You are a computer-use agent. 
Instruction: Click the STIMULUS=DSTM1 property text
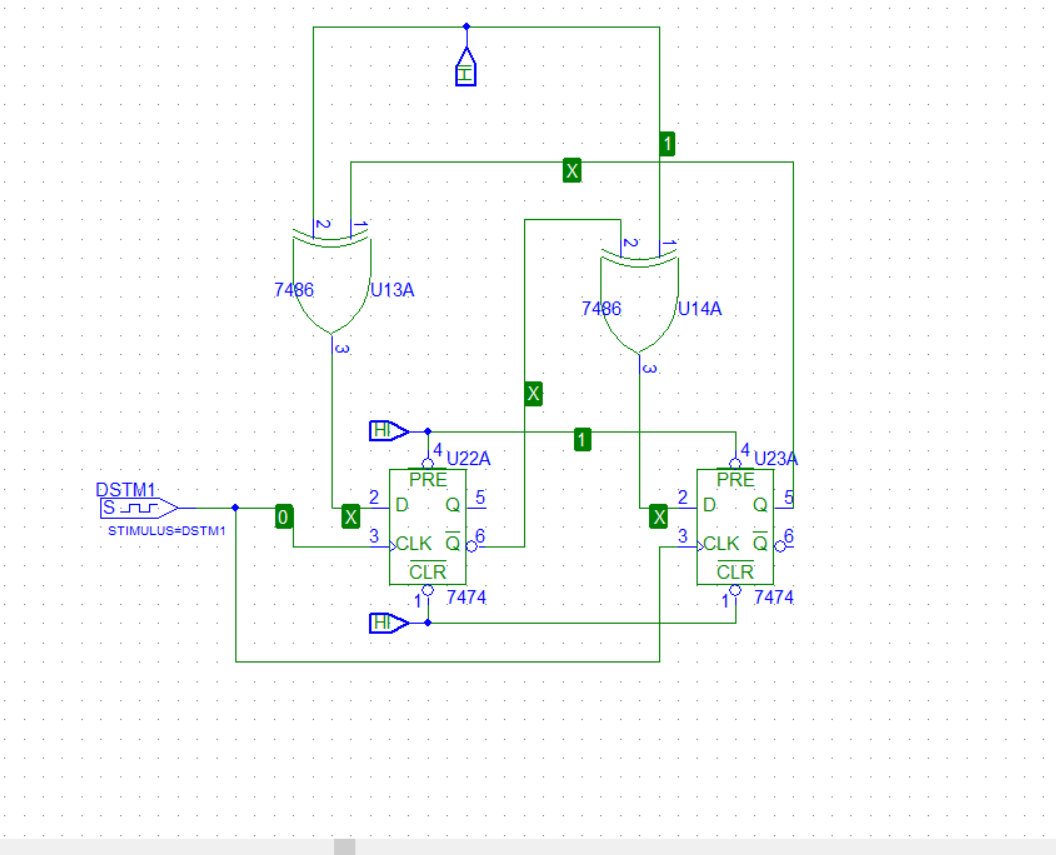pos(167,531)
